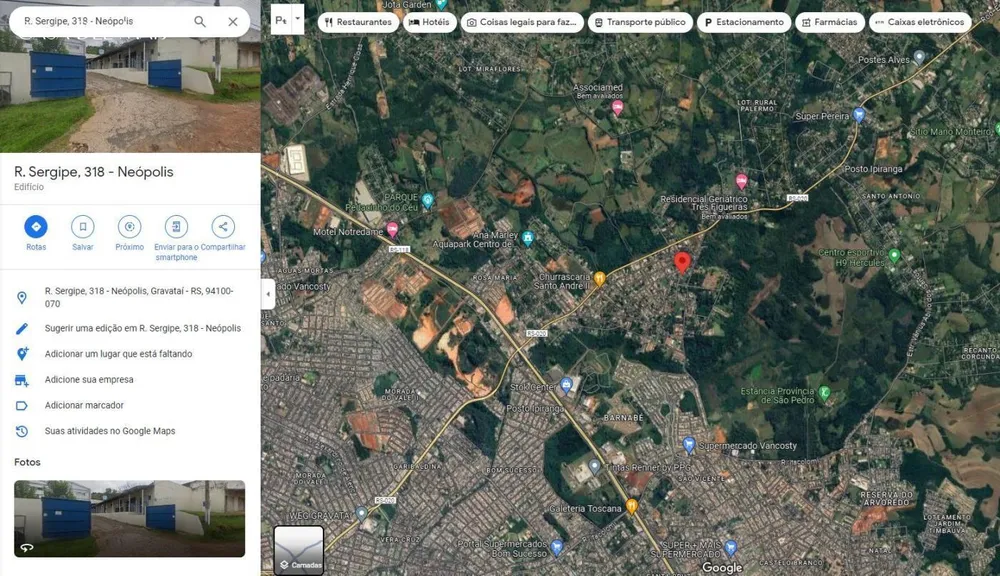The width and height of the screenshot is (1000, 576).
Task: Click Pottal Supermercados Bom Sucesso pin
Action: [x=557, y=547]
